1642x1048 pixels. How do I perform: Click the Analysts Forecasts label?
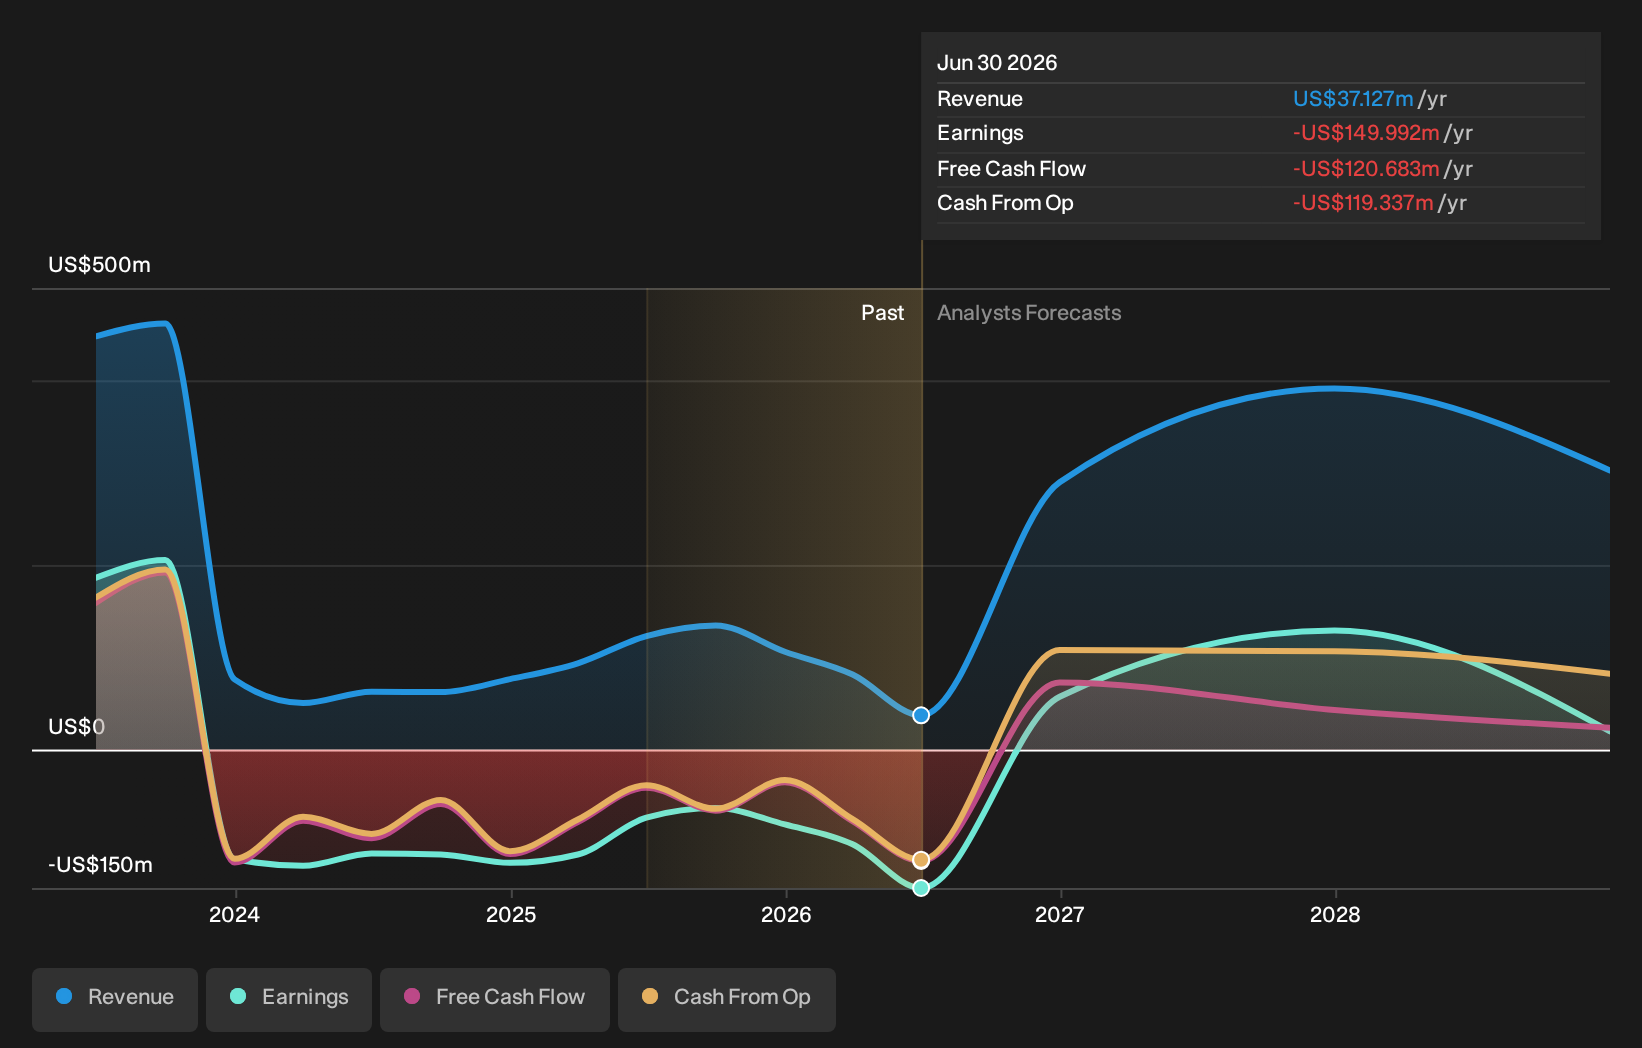(x=1029, y=313)
